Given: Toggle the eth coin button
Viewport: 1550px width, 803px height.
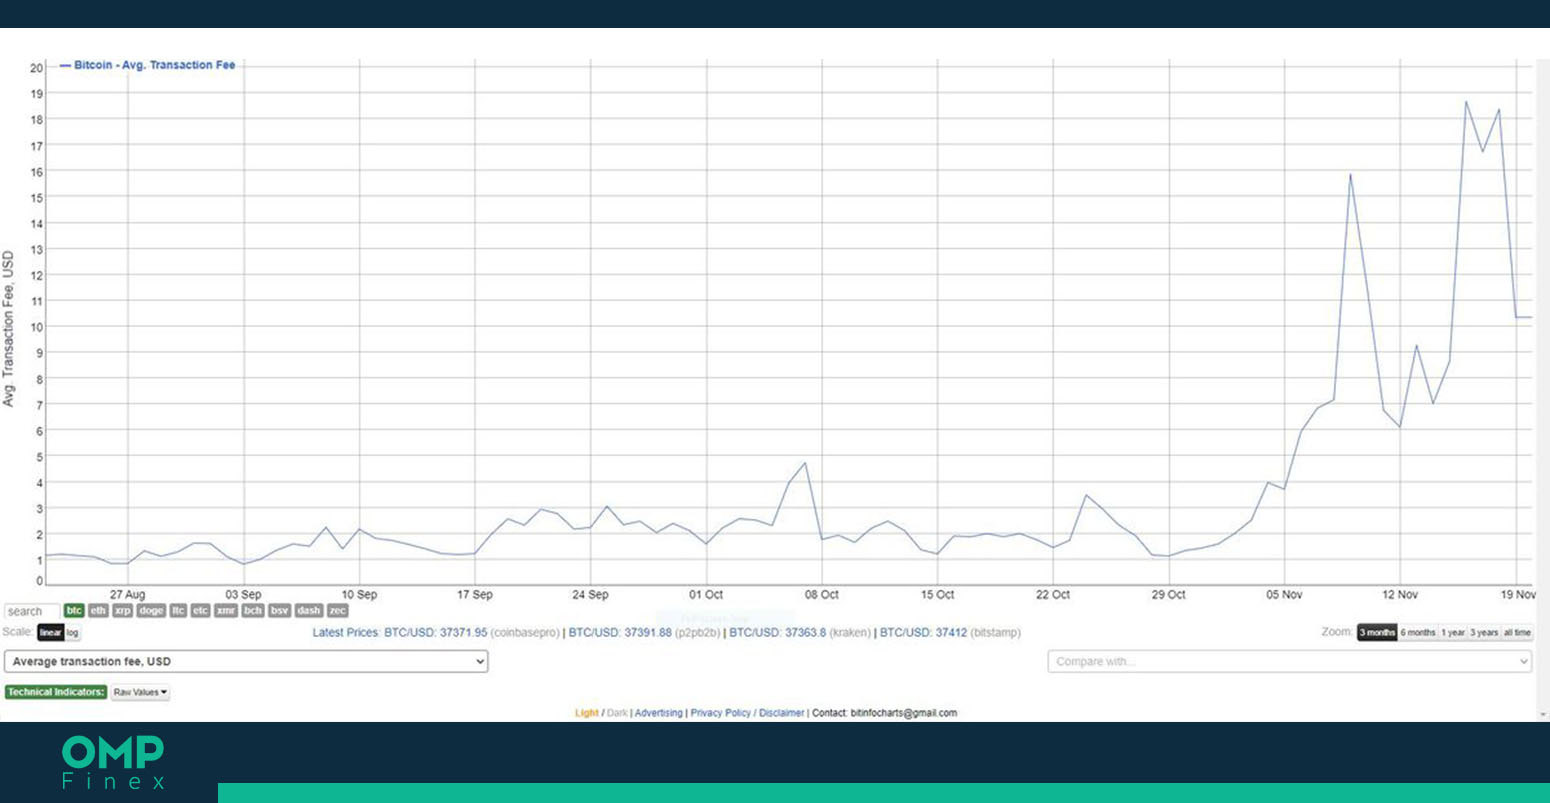Looking at the screenshot, I should (x=98, y=610).
